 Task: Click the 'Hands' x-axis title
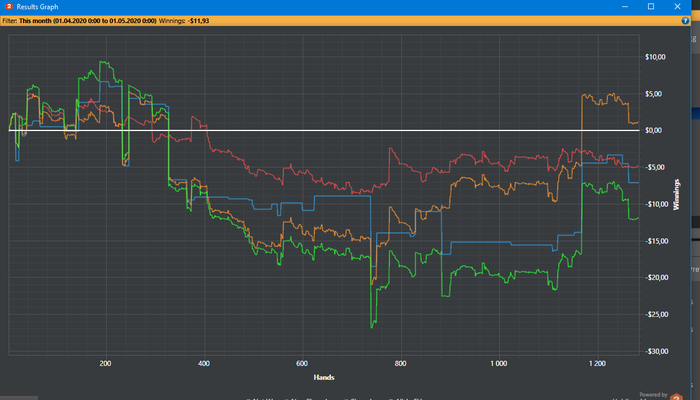(324, 378)
